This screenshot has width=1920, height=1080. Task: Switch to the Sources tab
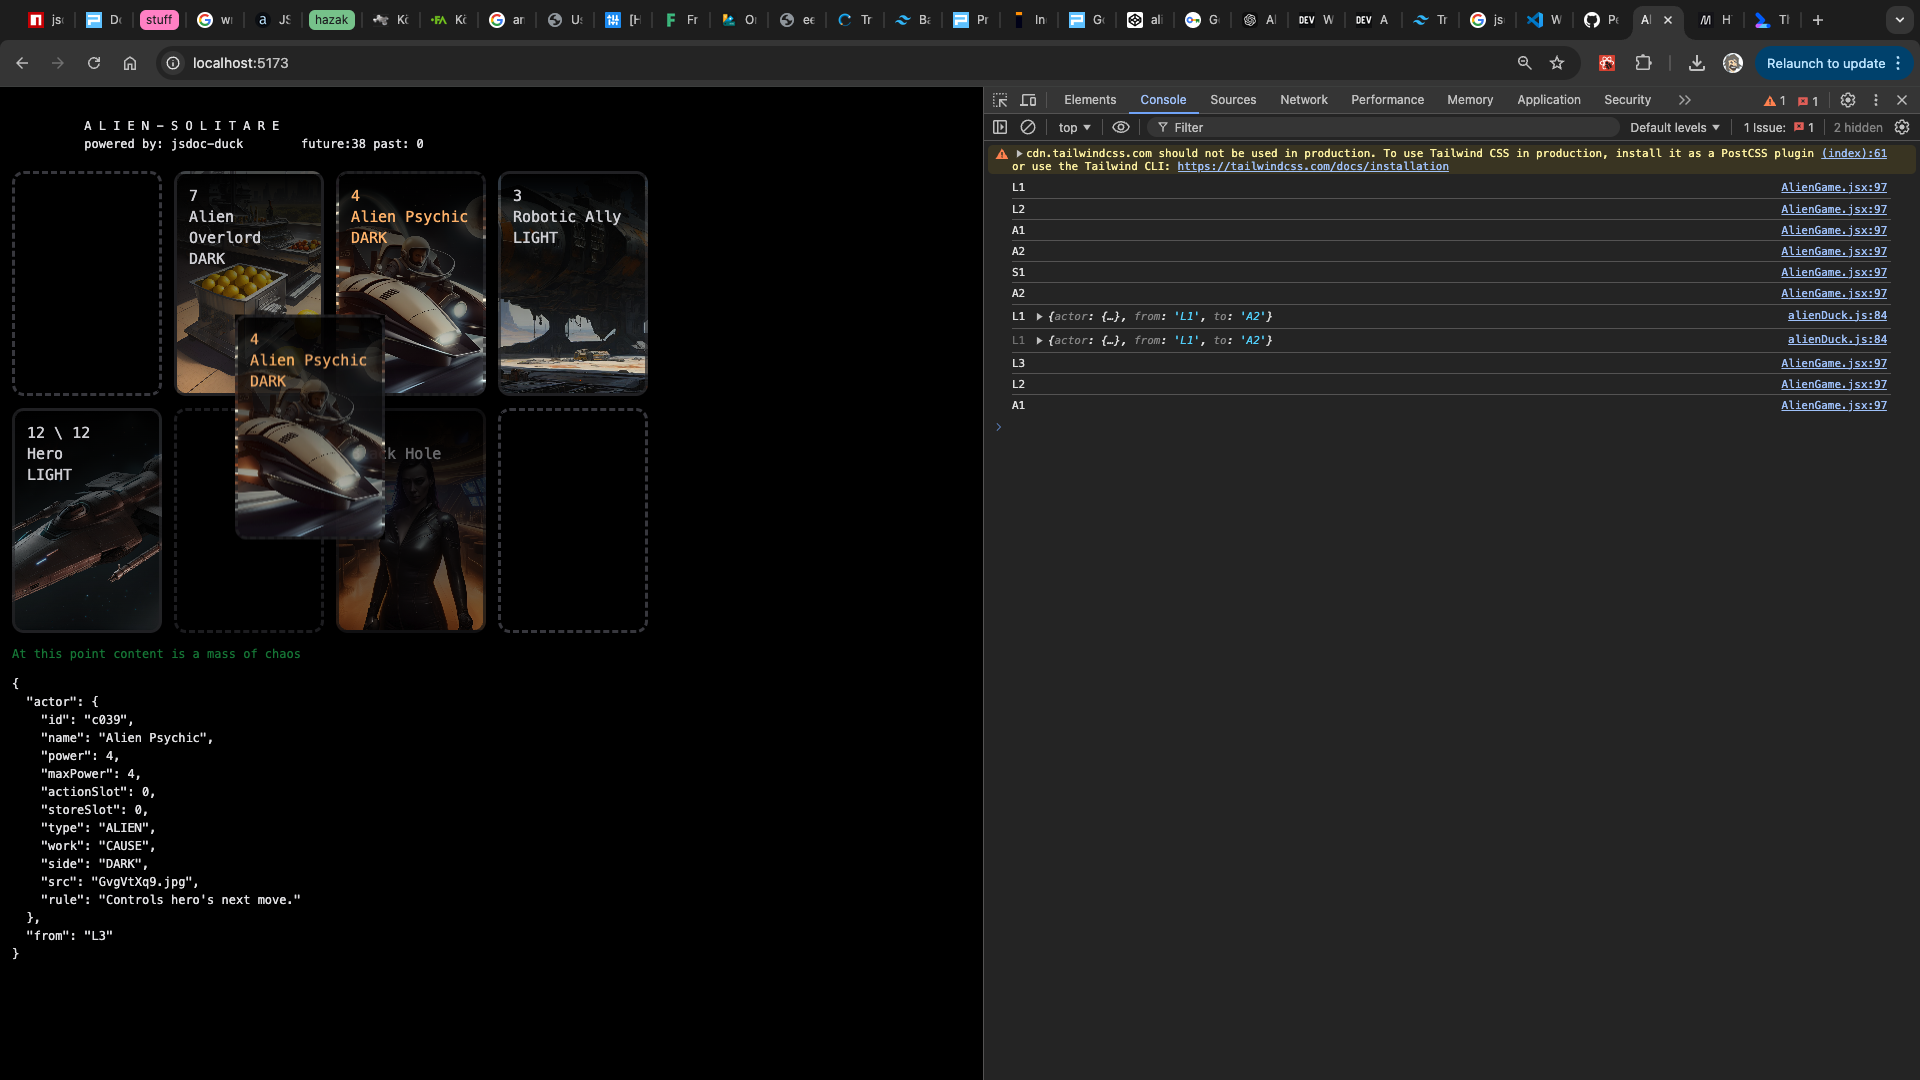pos(1232,100)
